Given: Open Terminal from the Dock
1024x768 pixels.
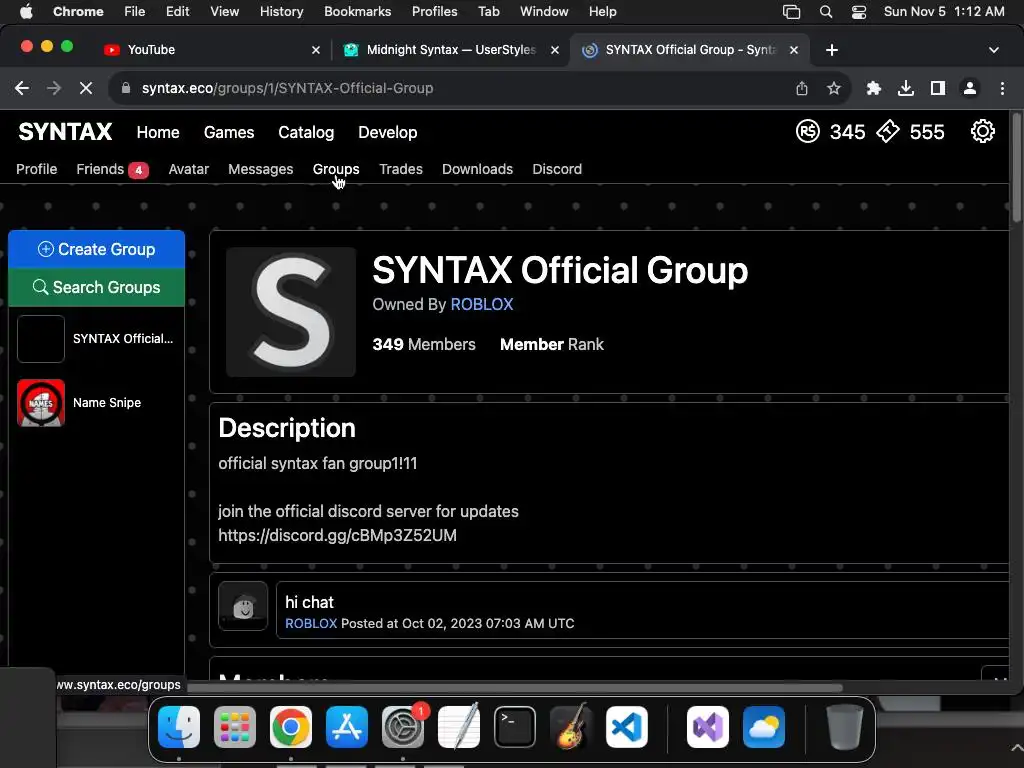Looking at the screenshot, I should click(x=515, y=727).
